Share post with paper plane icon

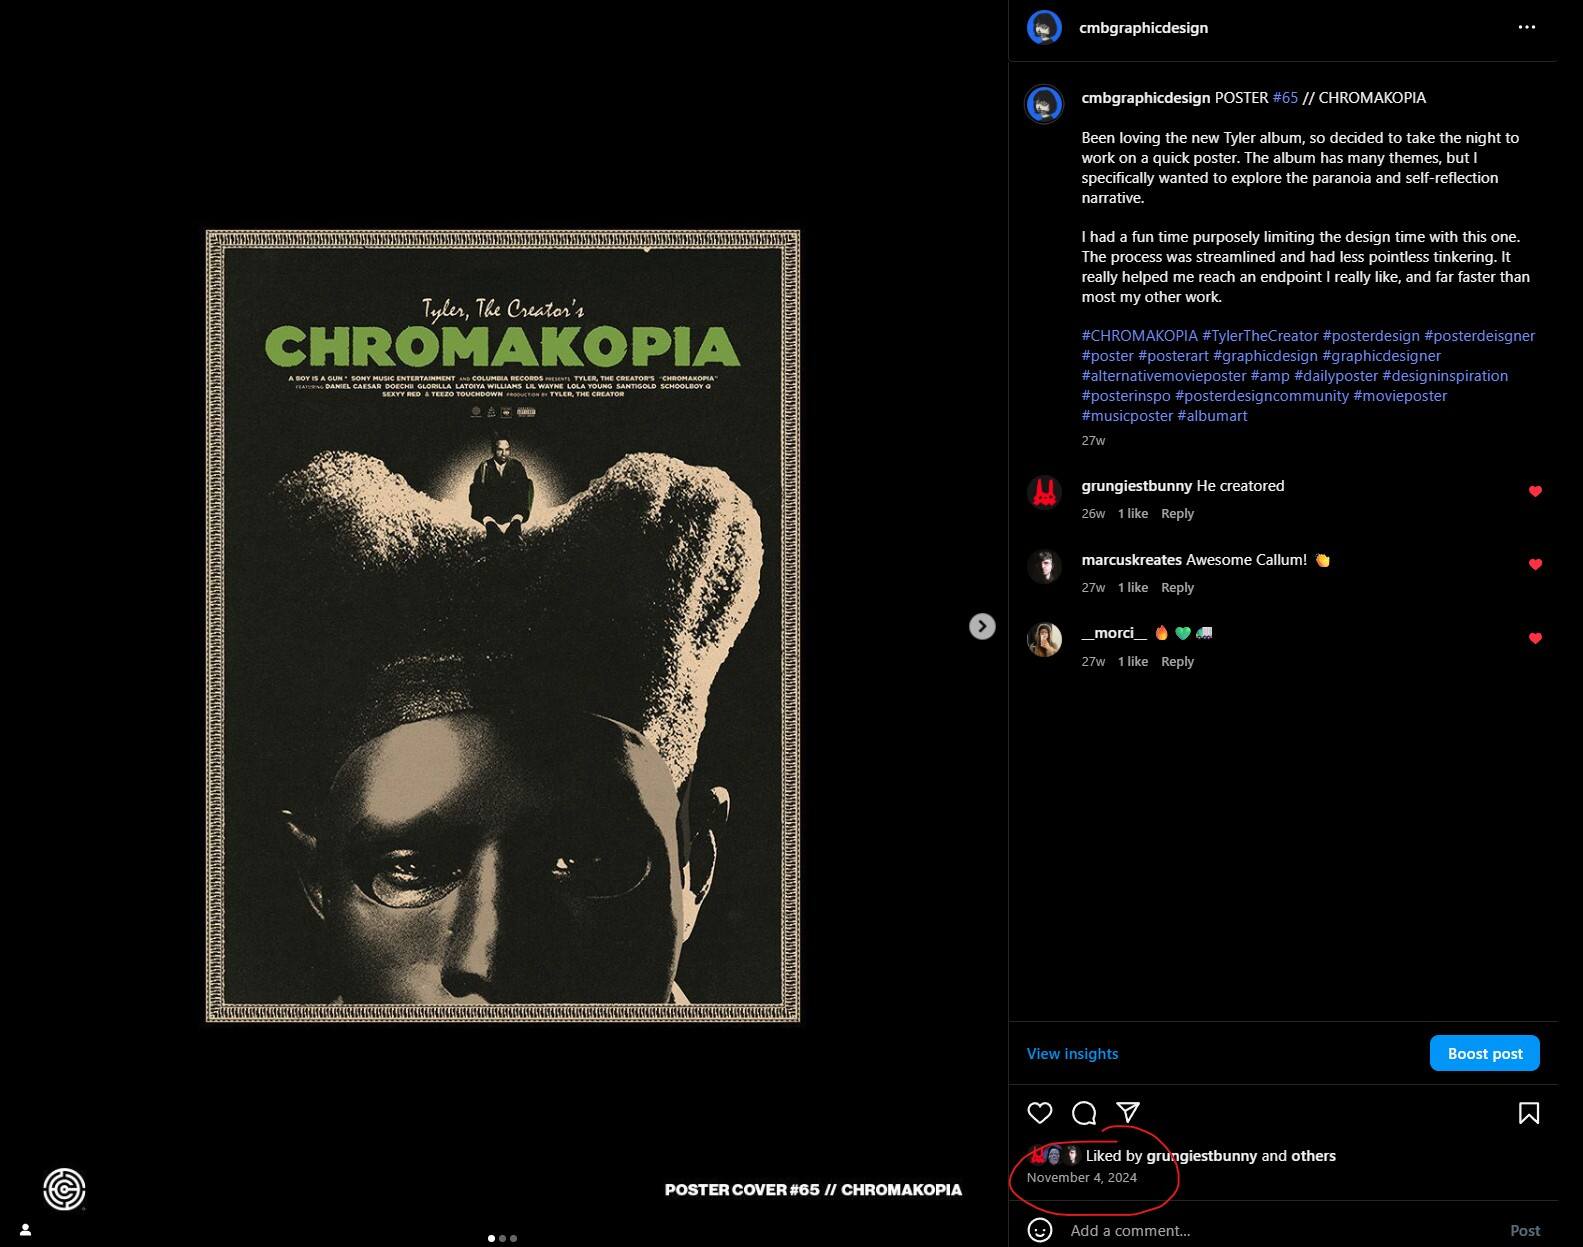[x=1128, y=1113]
